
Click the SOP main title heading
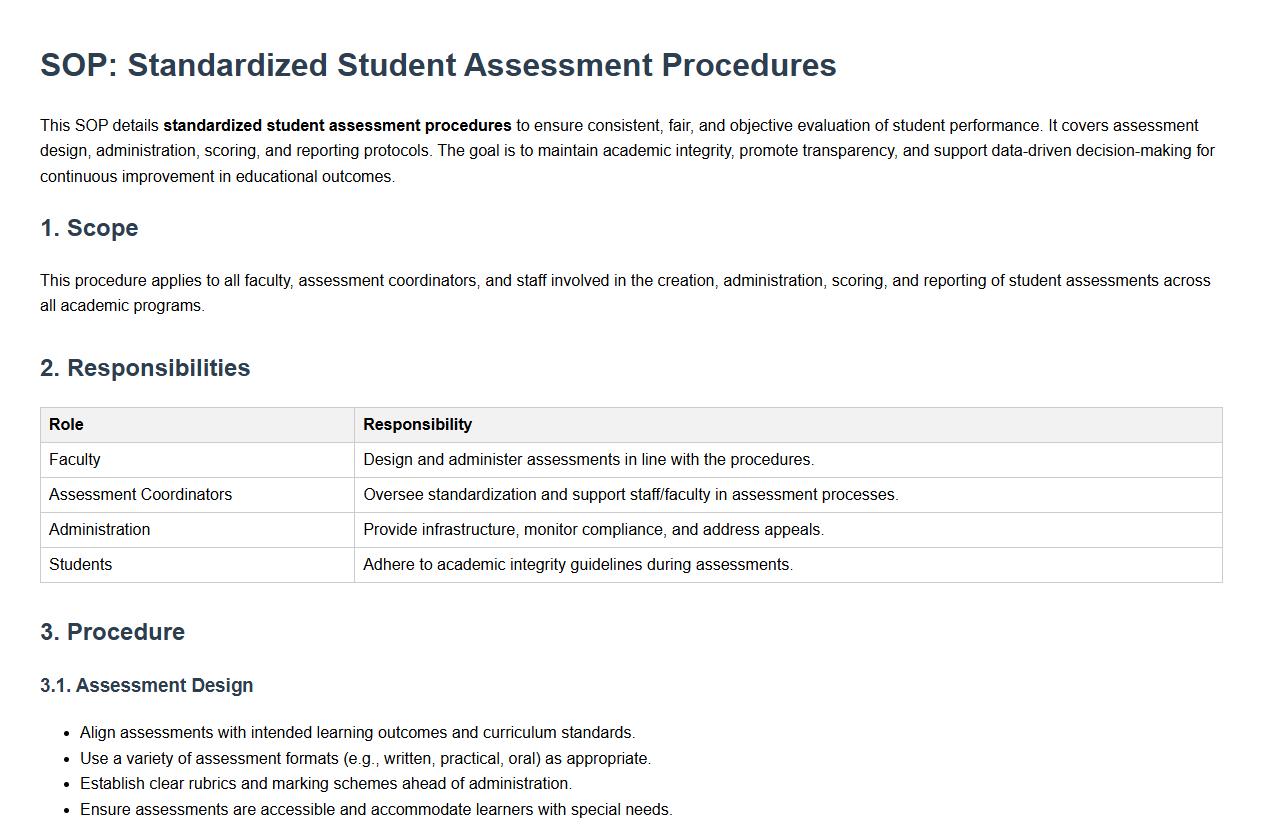438,65
